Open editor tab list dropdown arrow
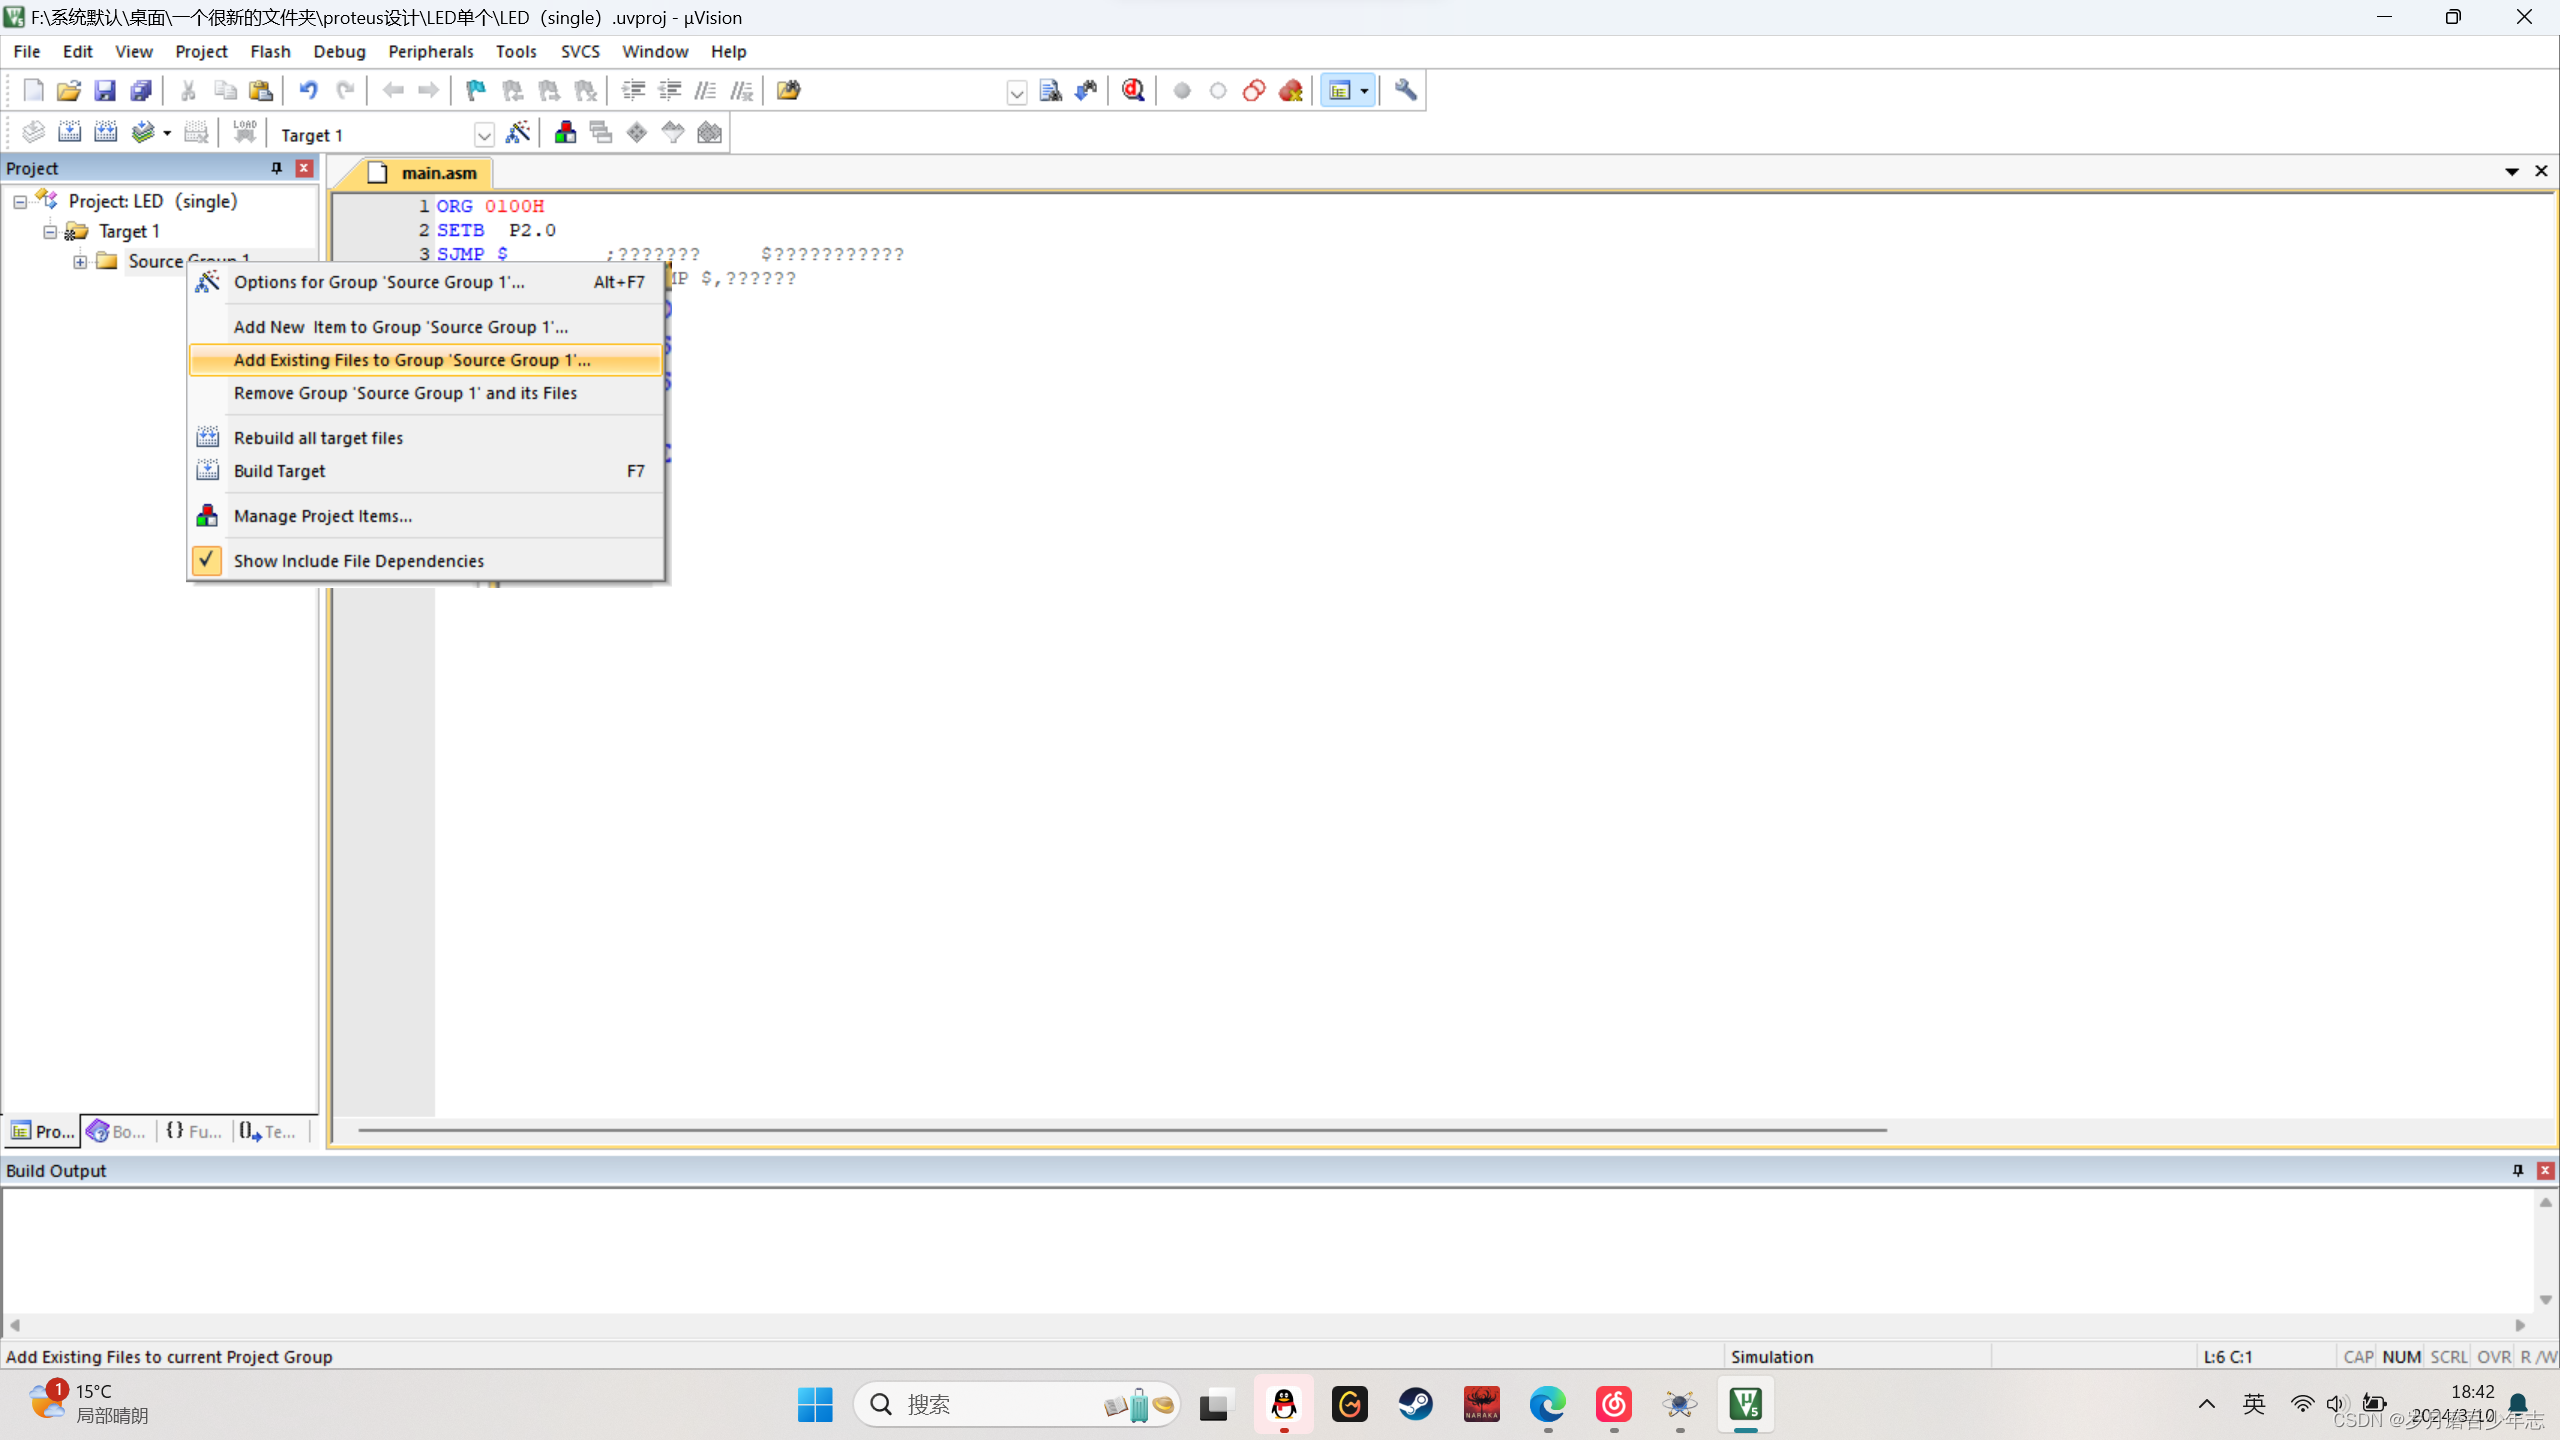The width and height of the screenshot is (2560, 1440). [2511, 172]
